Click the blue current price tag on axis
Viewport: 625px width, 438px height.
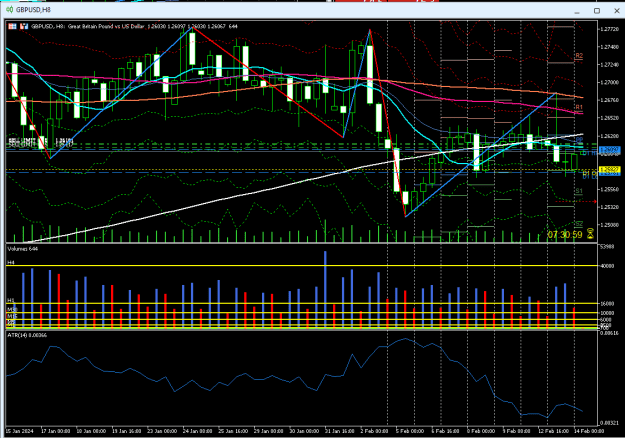[x=609, y=149]
